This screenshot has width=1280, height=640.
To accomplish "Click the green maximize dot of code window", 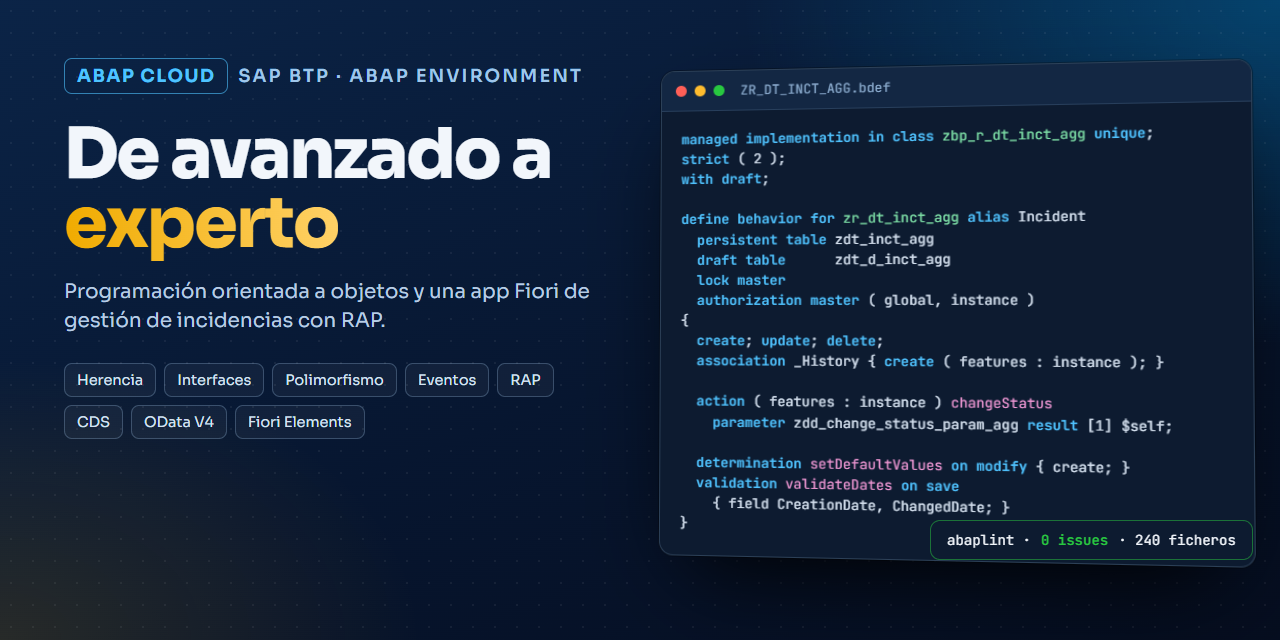I will tap(718, 90).
